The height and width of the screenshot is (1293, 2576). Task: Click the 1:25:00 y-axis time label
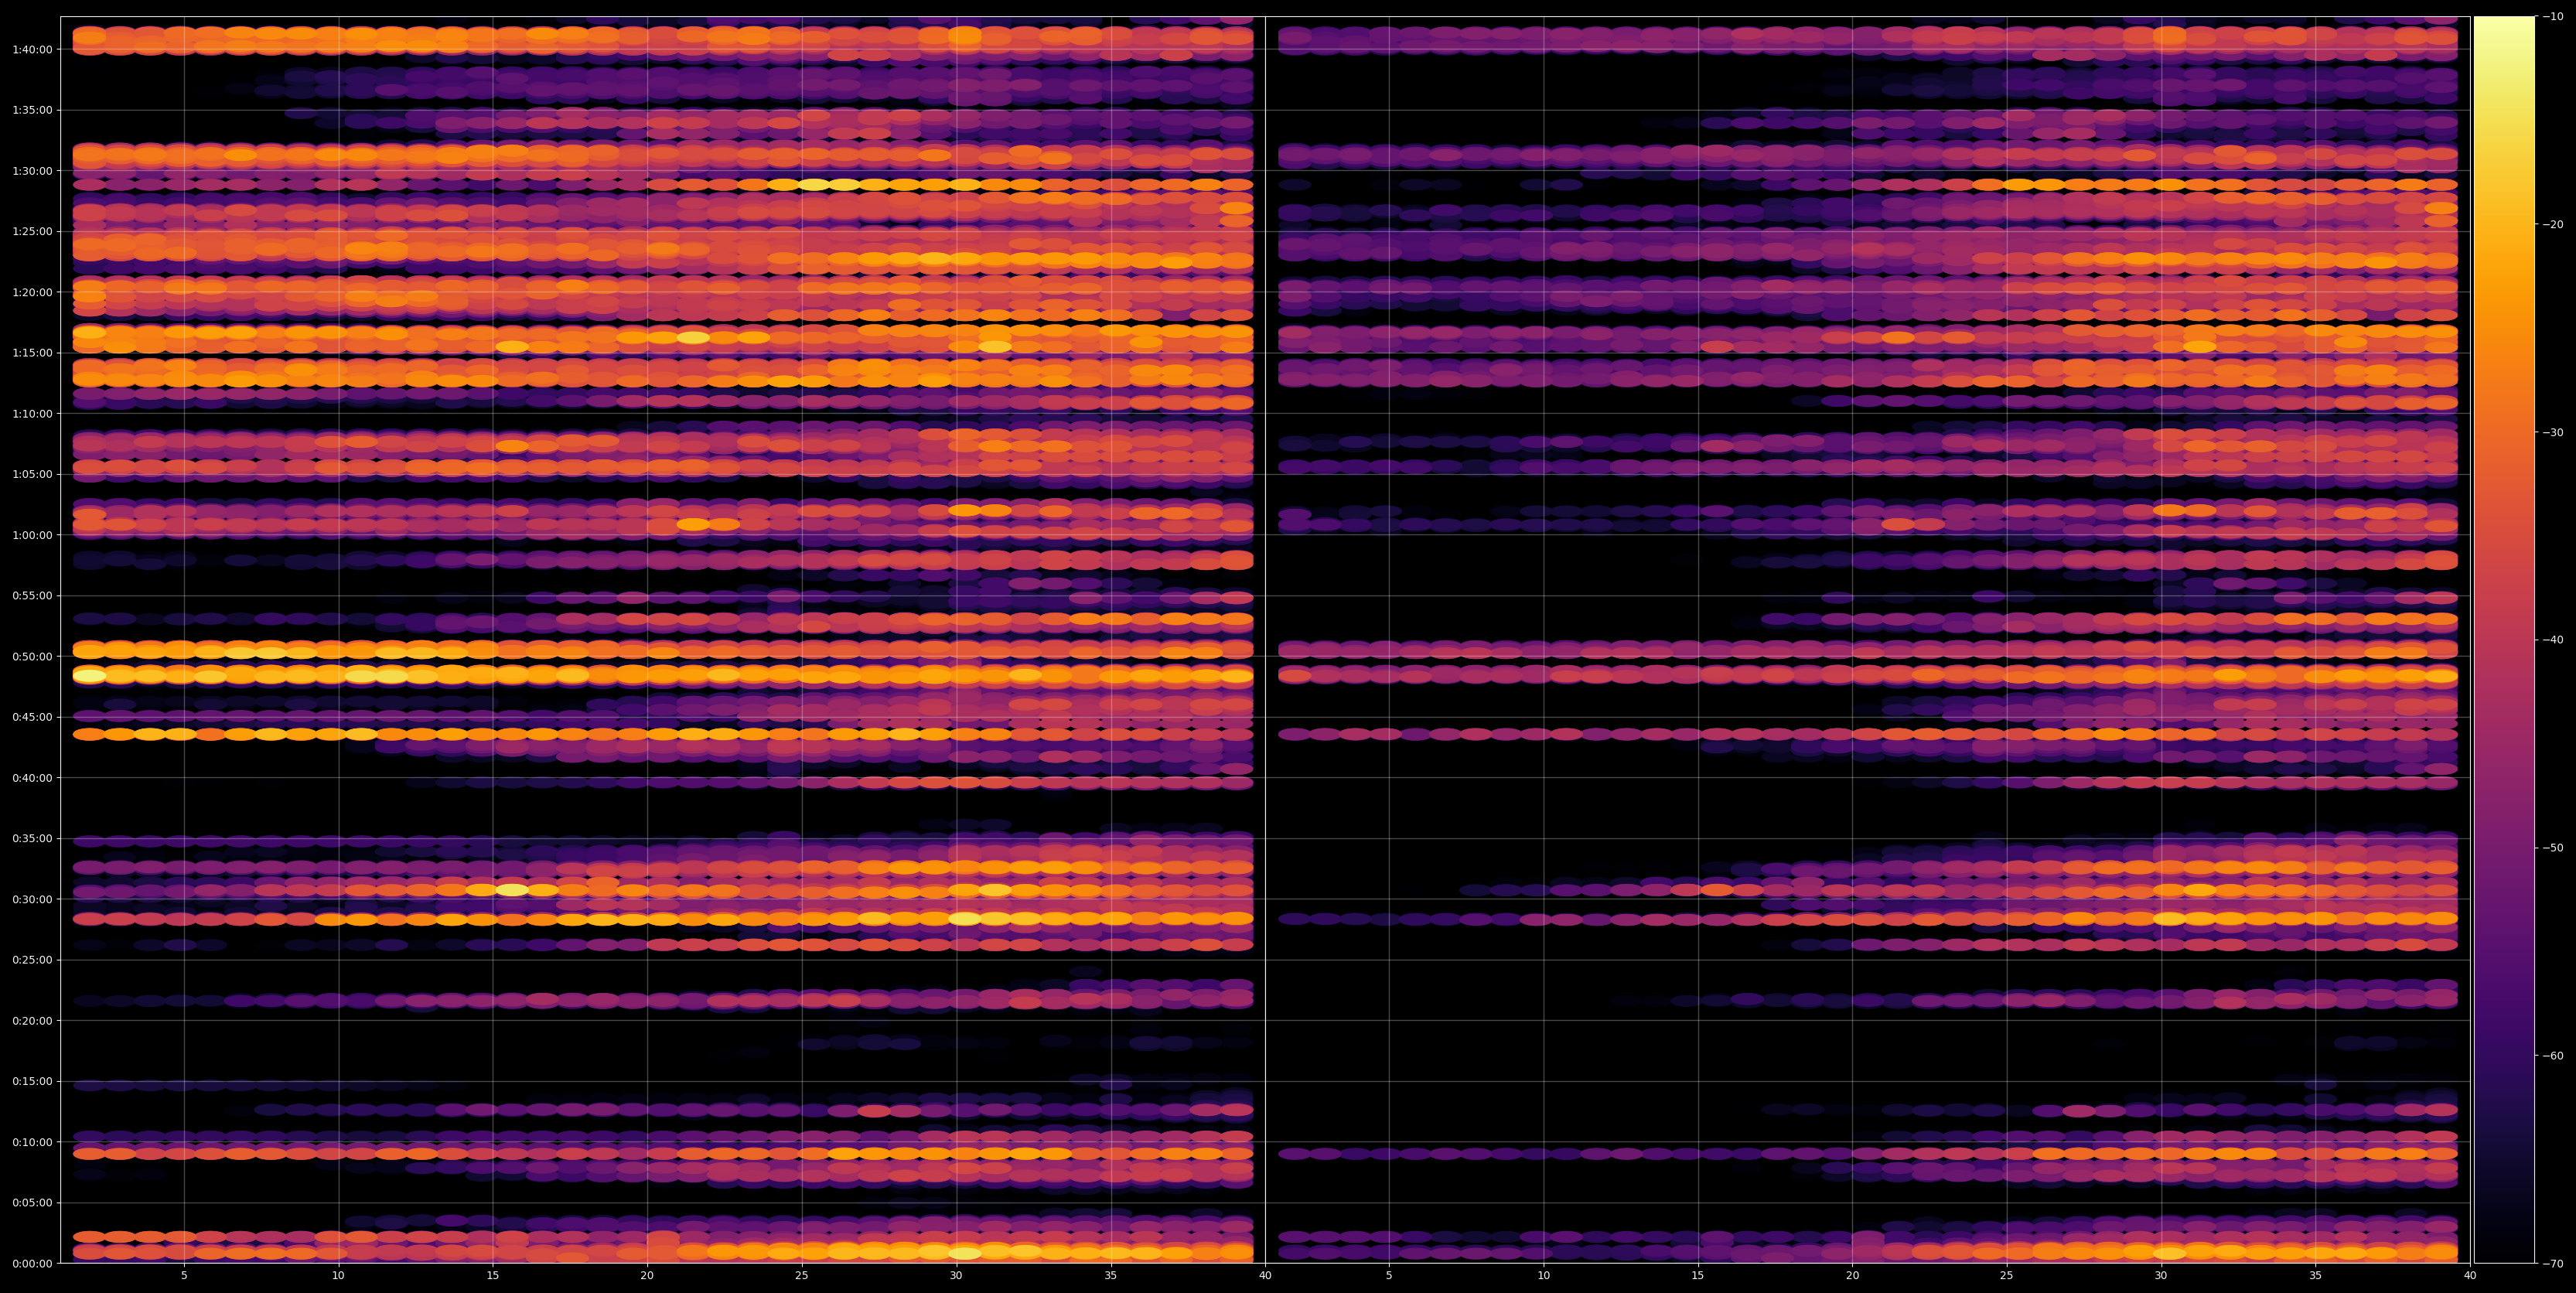[x=33, y=232]
